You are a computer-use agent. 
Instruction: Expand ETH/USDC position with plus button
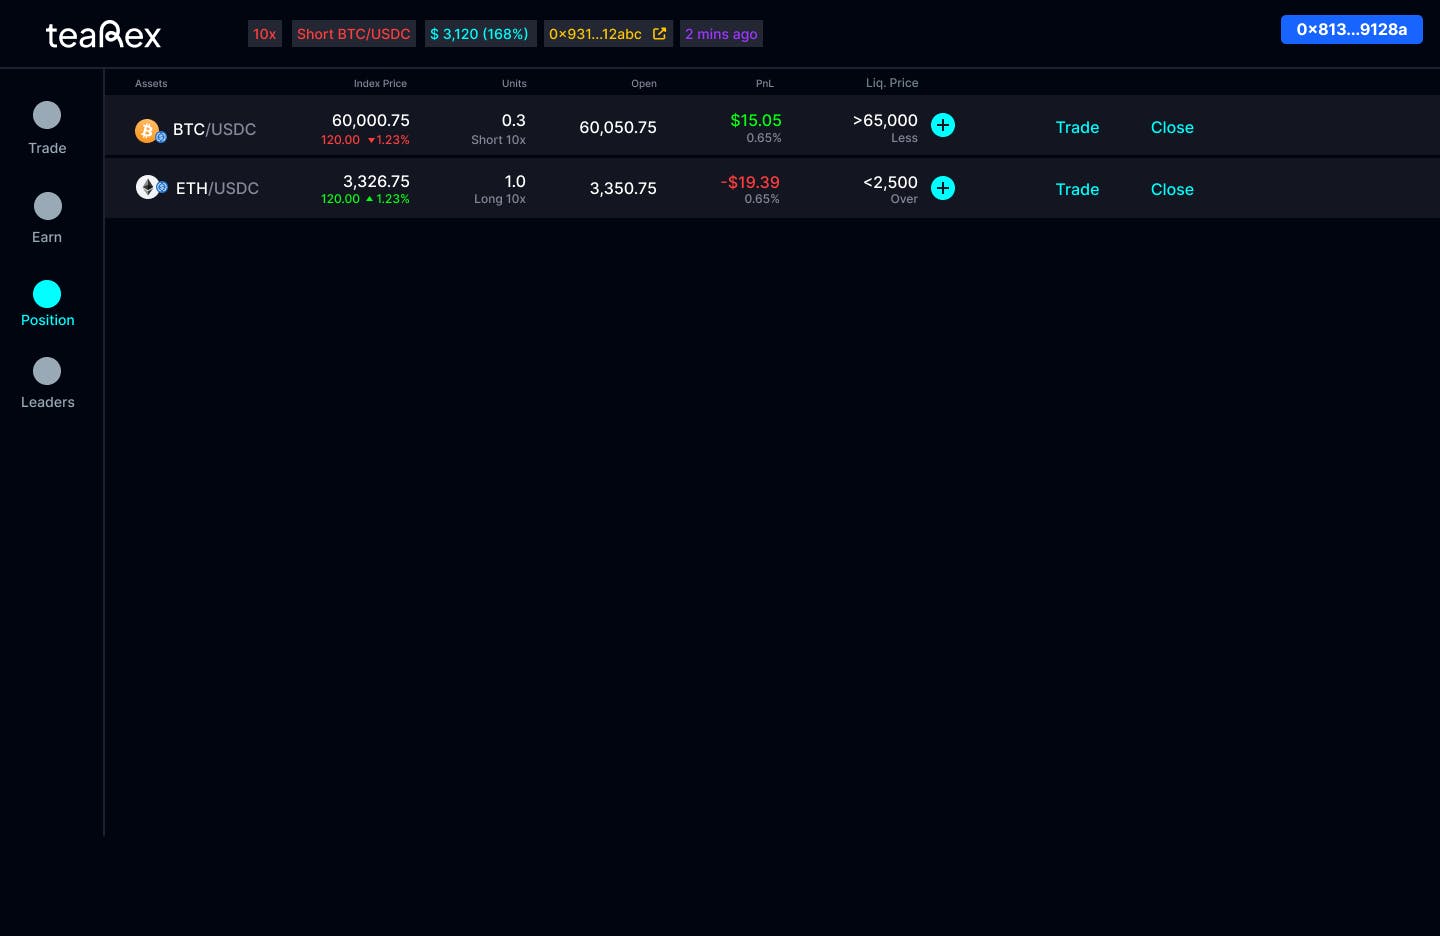[x=943, y=188]
